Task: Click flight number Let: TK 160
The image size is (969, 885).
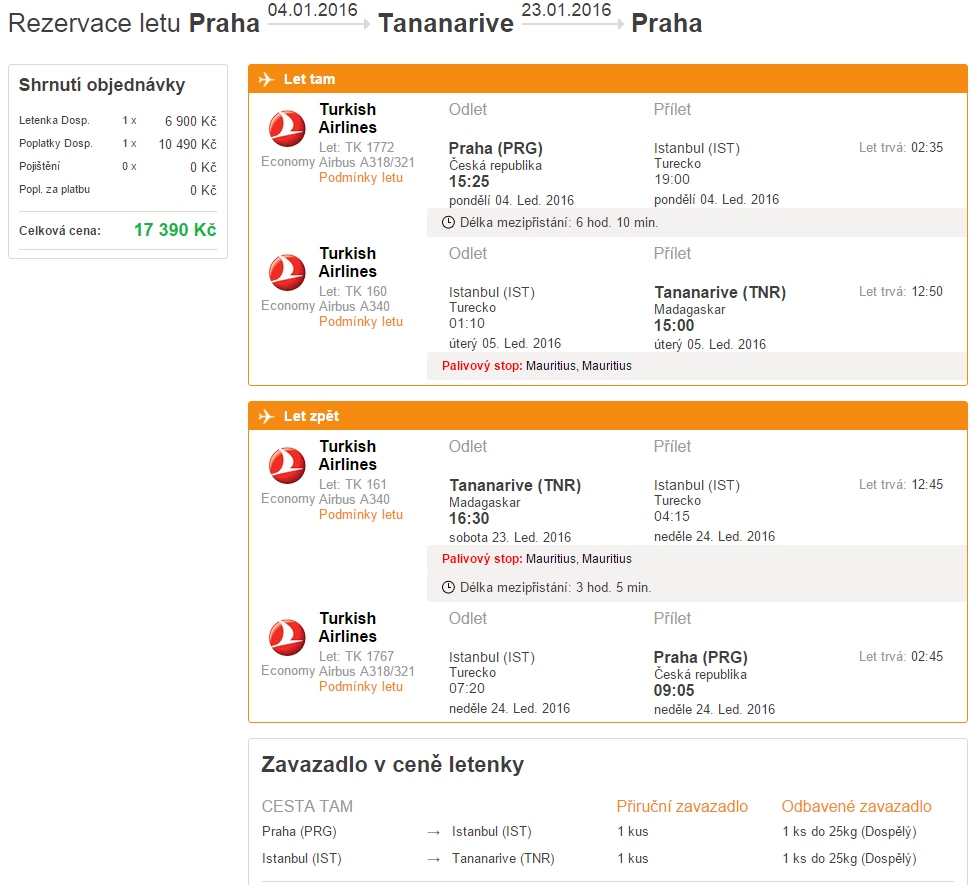Action: [x=353, y=291]
